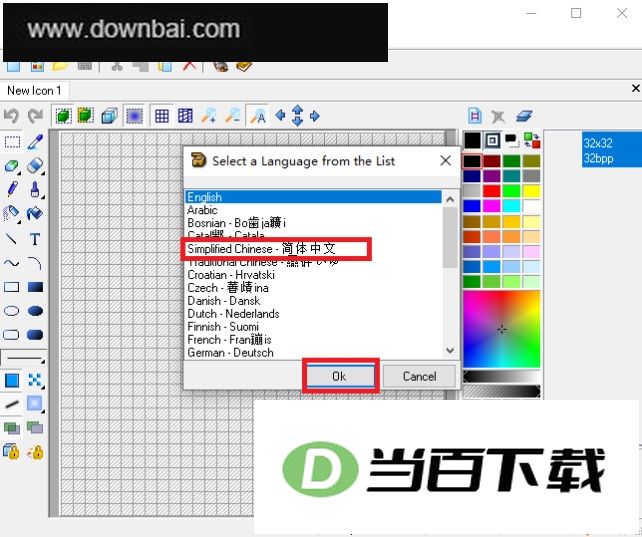Select Arabic in the language list
The width and height of the screenshot is (642, 537).
coord(313,210)
